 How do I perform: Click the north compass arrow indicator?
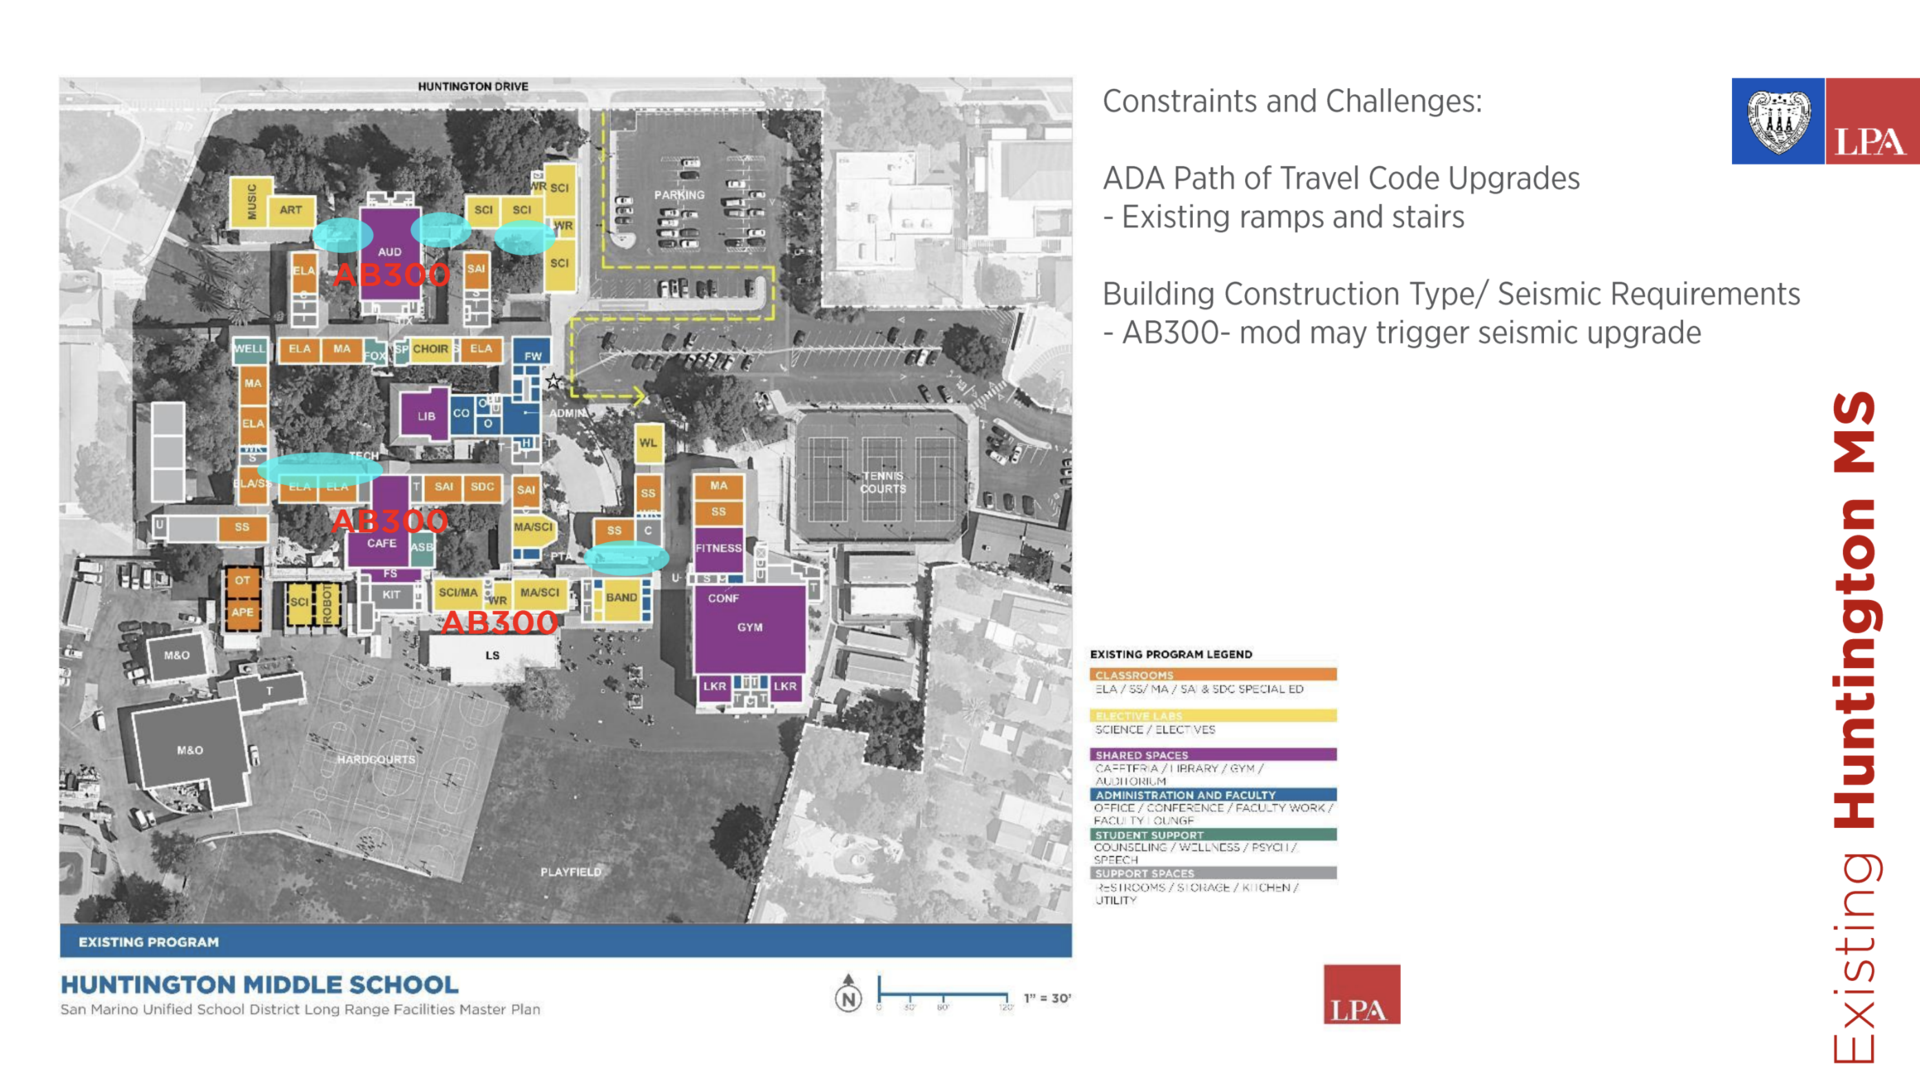click(849, 996)
